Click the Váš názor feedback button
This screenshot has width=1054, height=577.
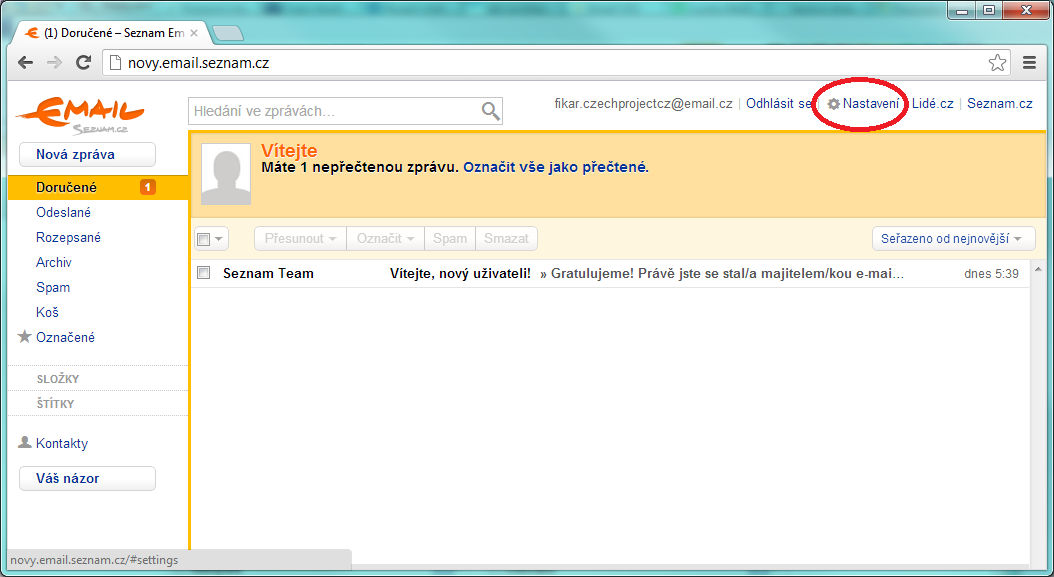coord(87,478)
